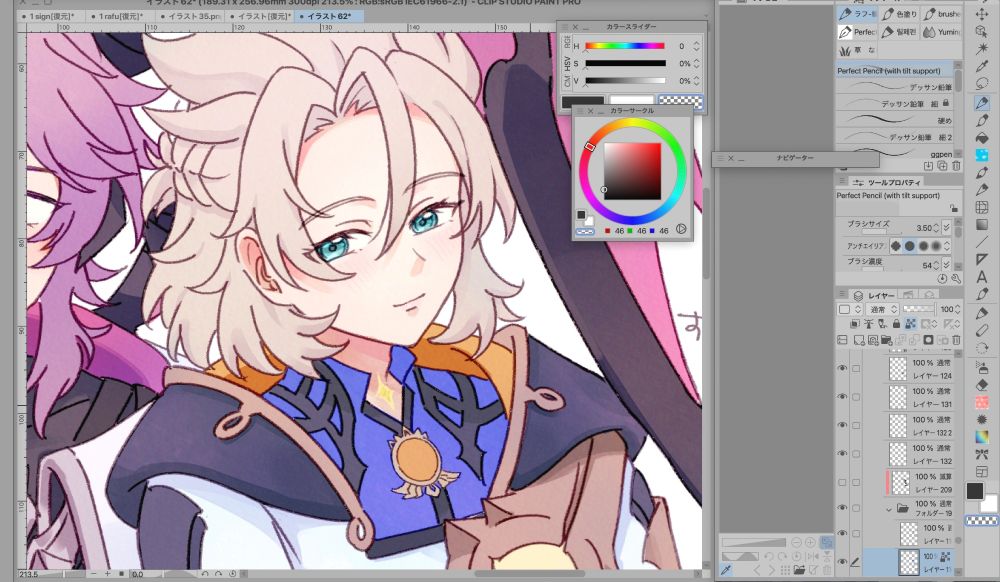The height and width of the screenshot is (582, 1000).
Task: Adjust the saturation value stepper
Action: click(x=696, y=63)
